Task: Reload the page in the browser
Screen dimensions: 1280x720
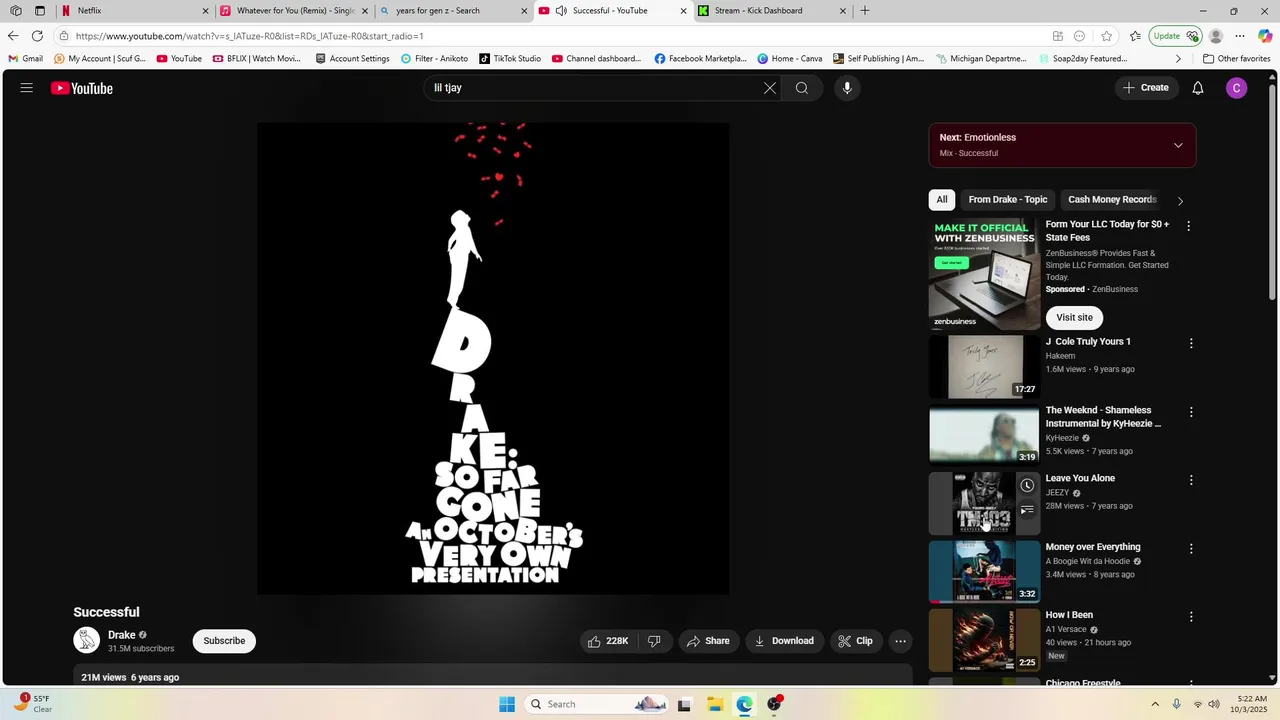Action: tap(37, 36)
